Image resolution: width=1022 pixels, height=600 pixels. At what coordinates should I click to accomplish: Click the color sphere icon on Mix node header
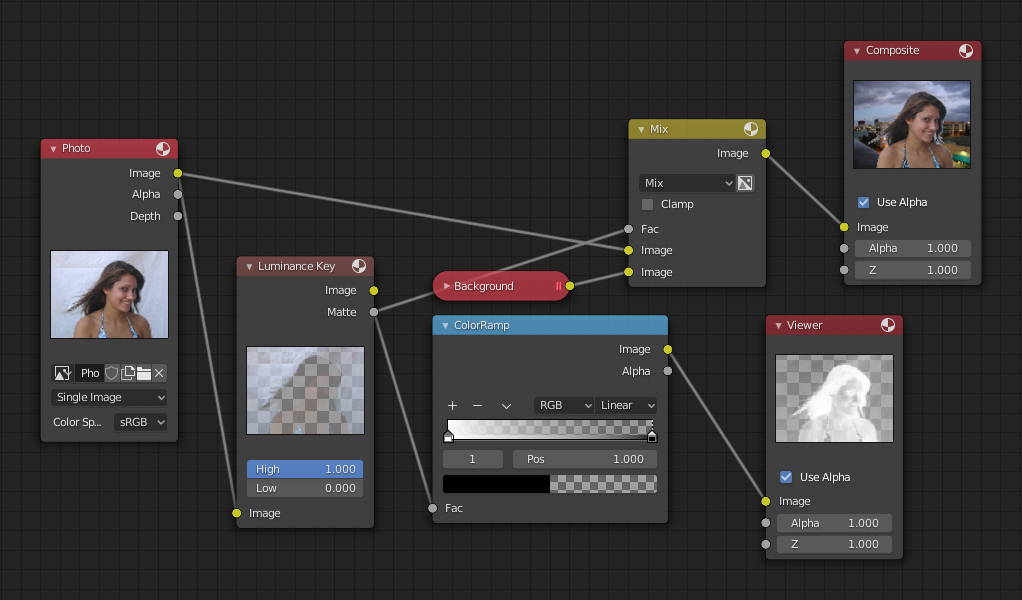click(x=750, y=129)
